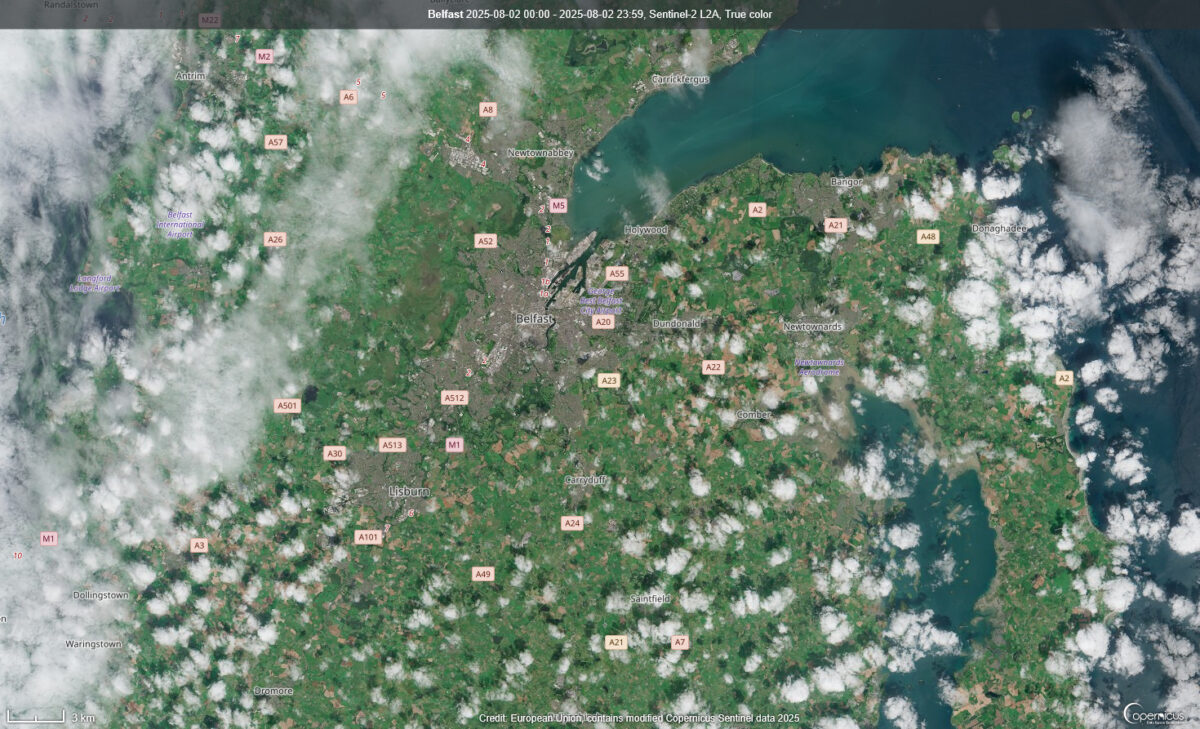
Task: Click the A57 road shield
Action: pos(276,142)
